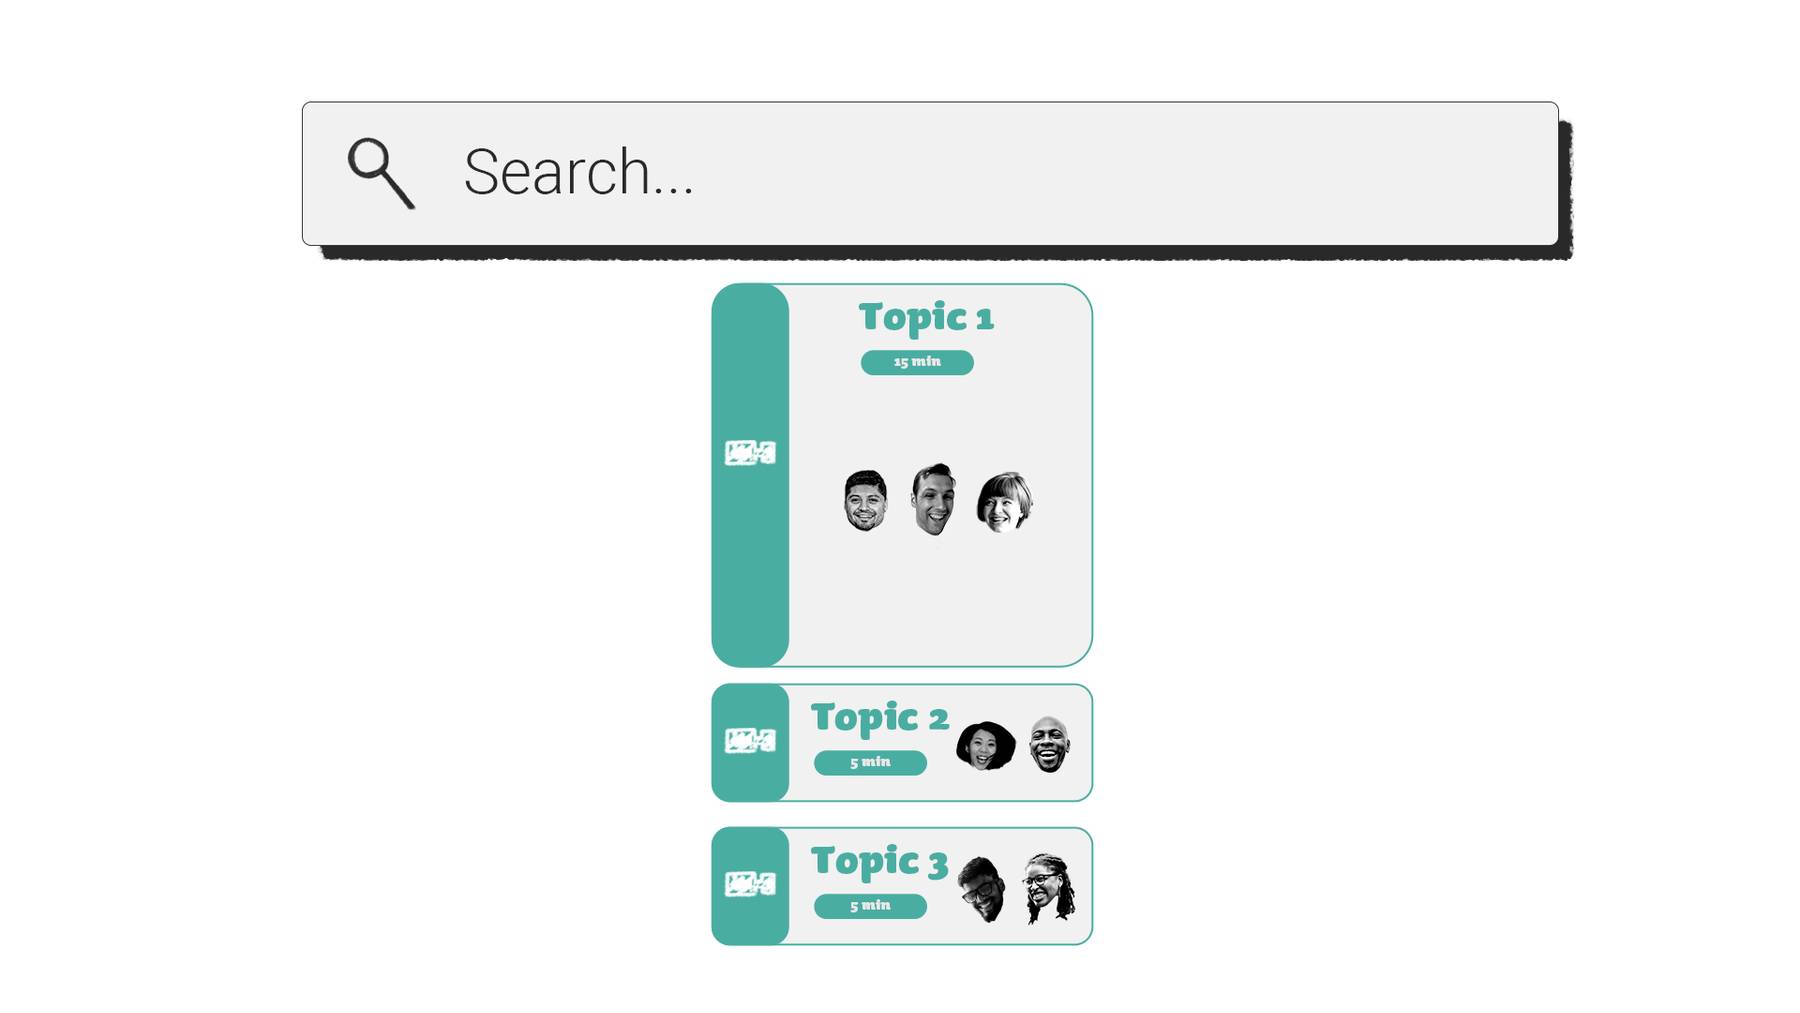Open the image icon on Topic 2 card
This screenshot has width=1800, height=1013.
pos(750,740)
